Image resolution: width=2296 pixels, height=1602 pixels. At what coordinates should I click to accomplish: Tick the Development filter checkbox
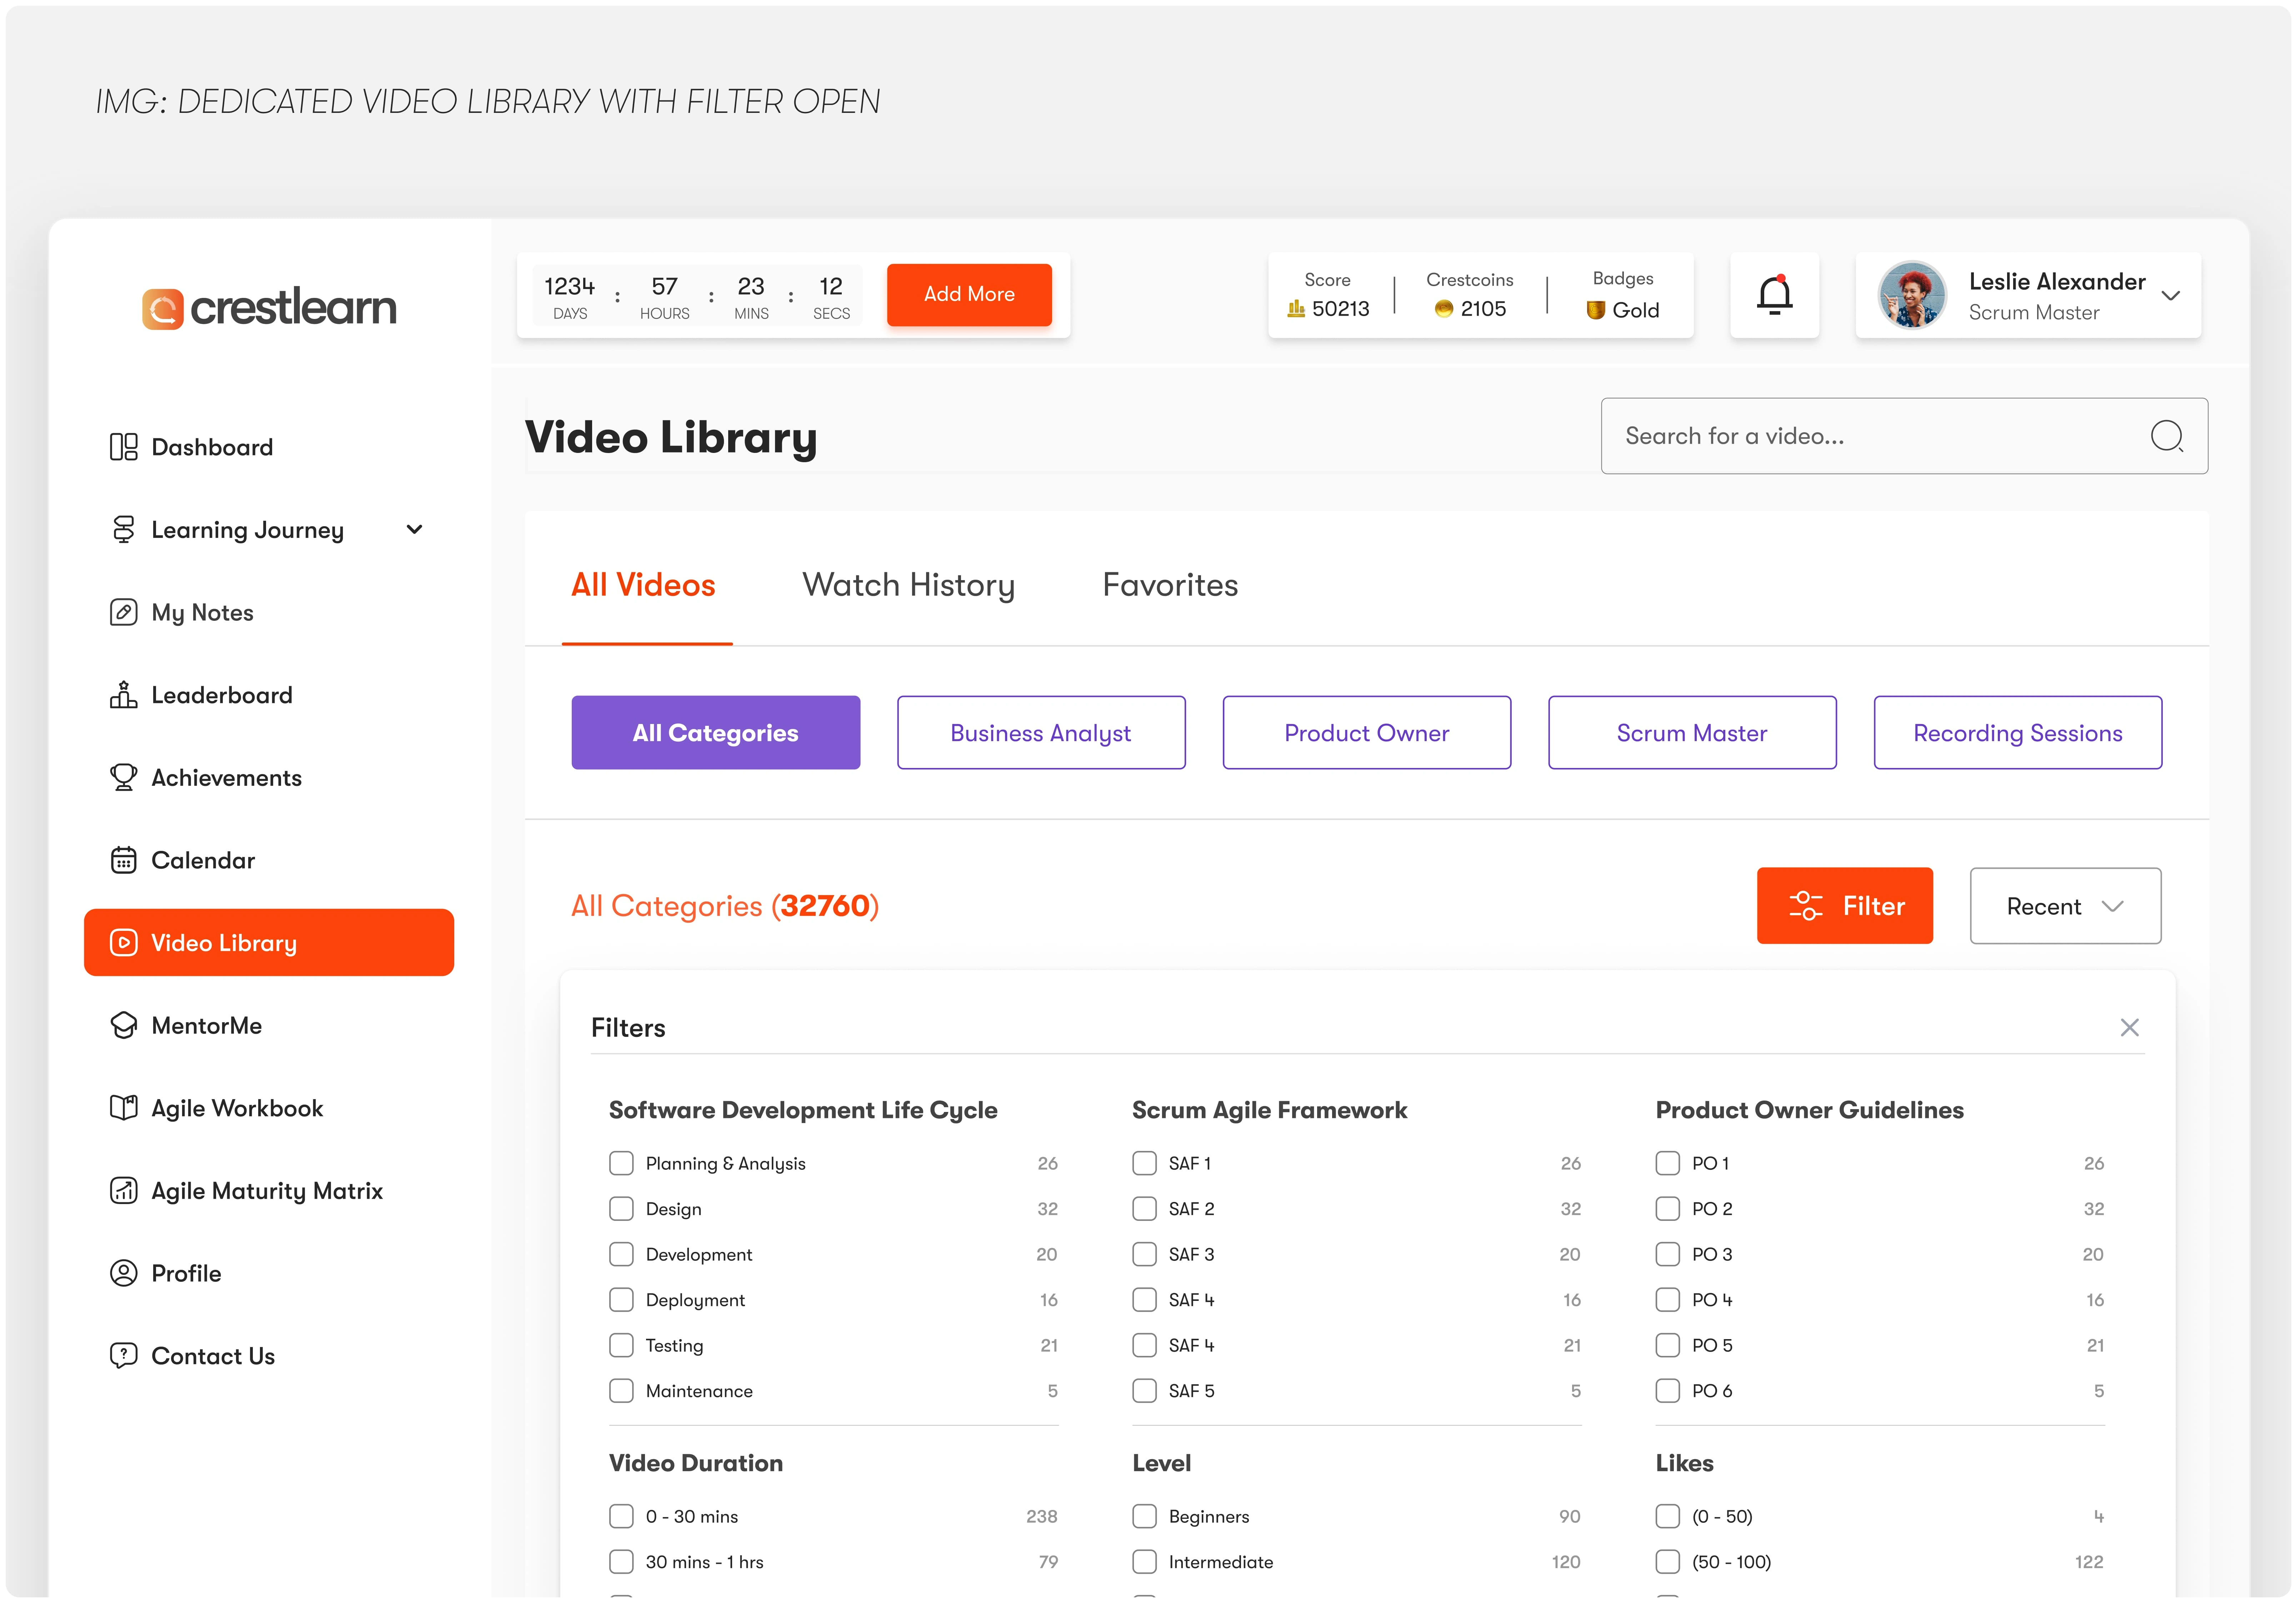click(x=621, y=1254)
